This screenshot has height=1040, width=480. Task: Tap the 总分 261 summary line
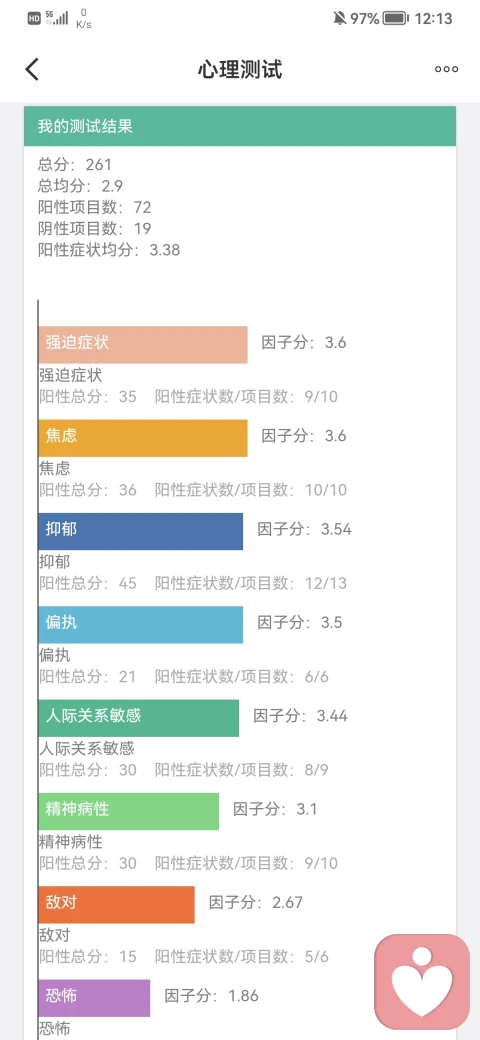[x=75, y=164]
